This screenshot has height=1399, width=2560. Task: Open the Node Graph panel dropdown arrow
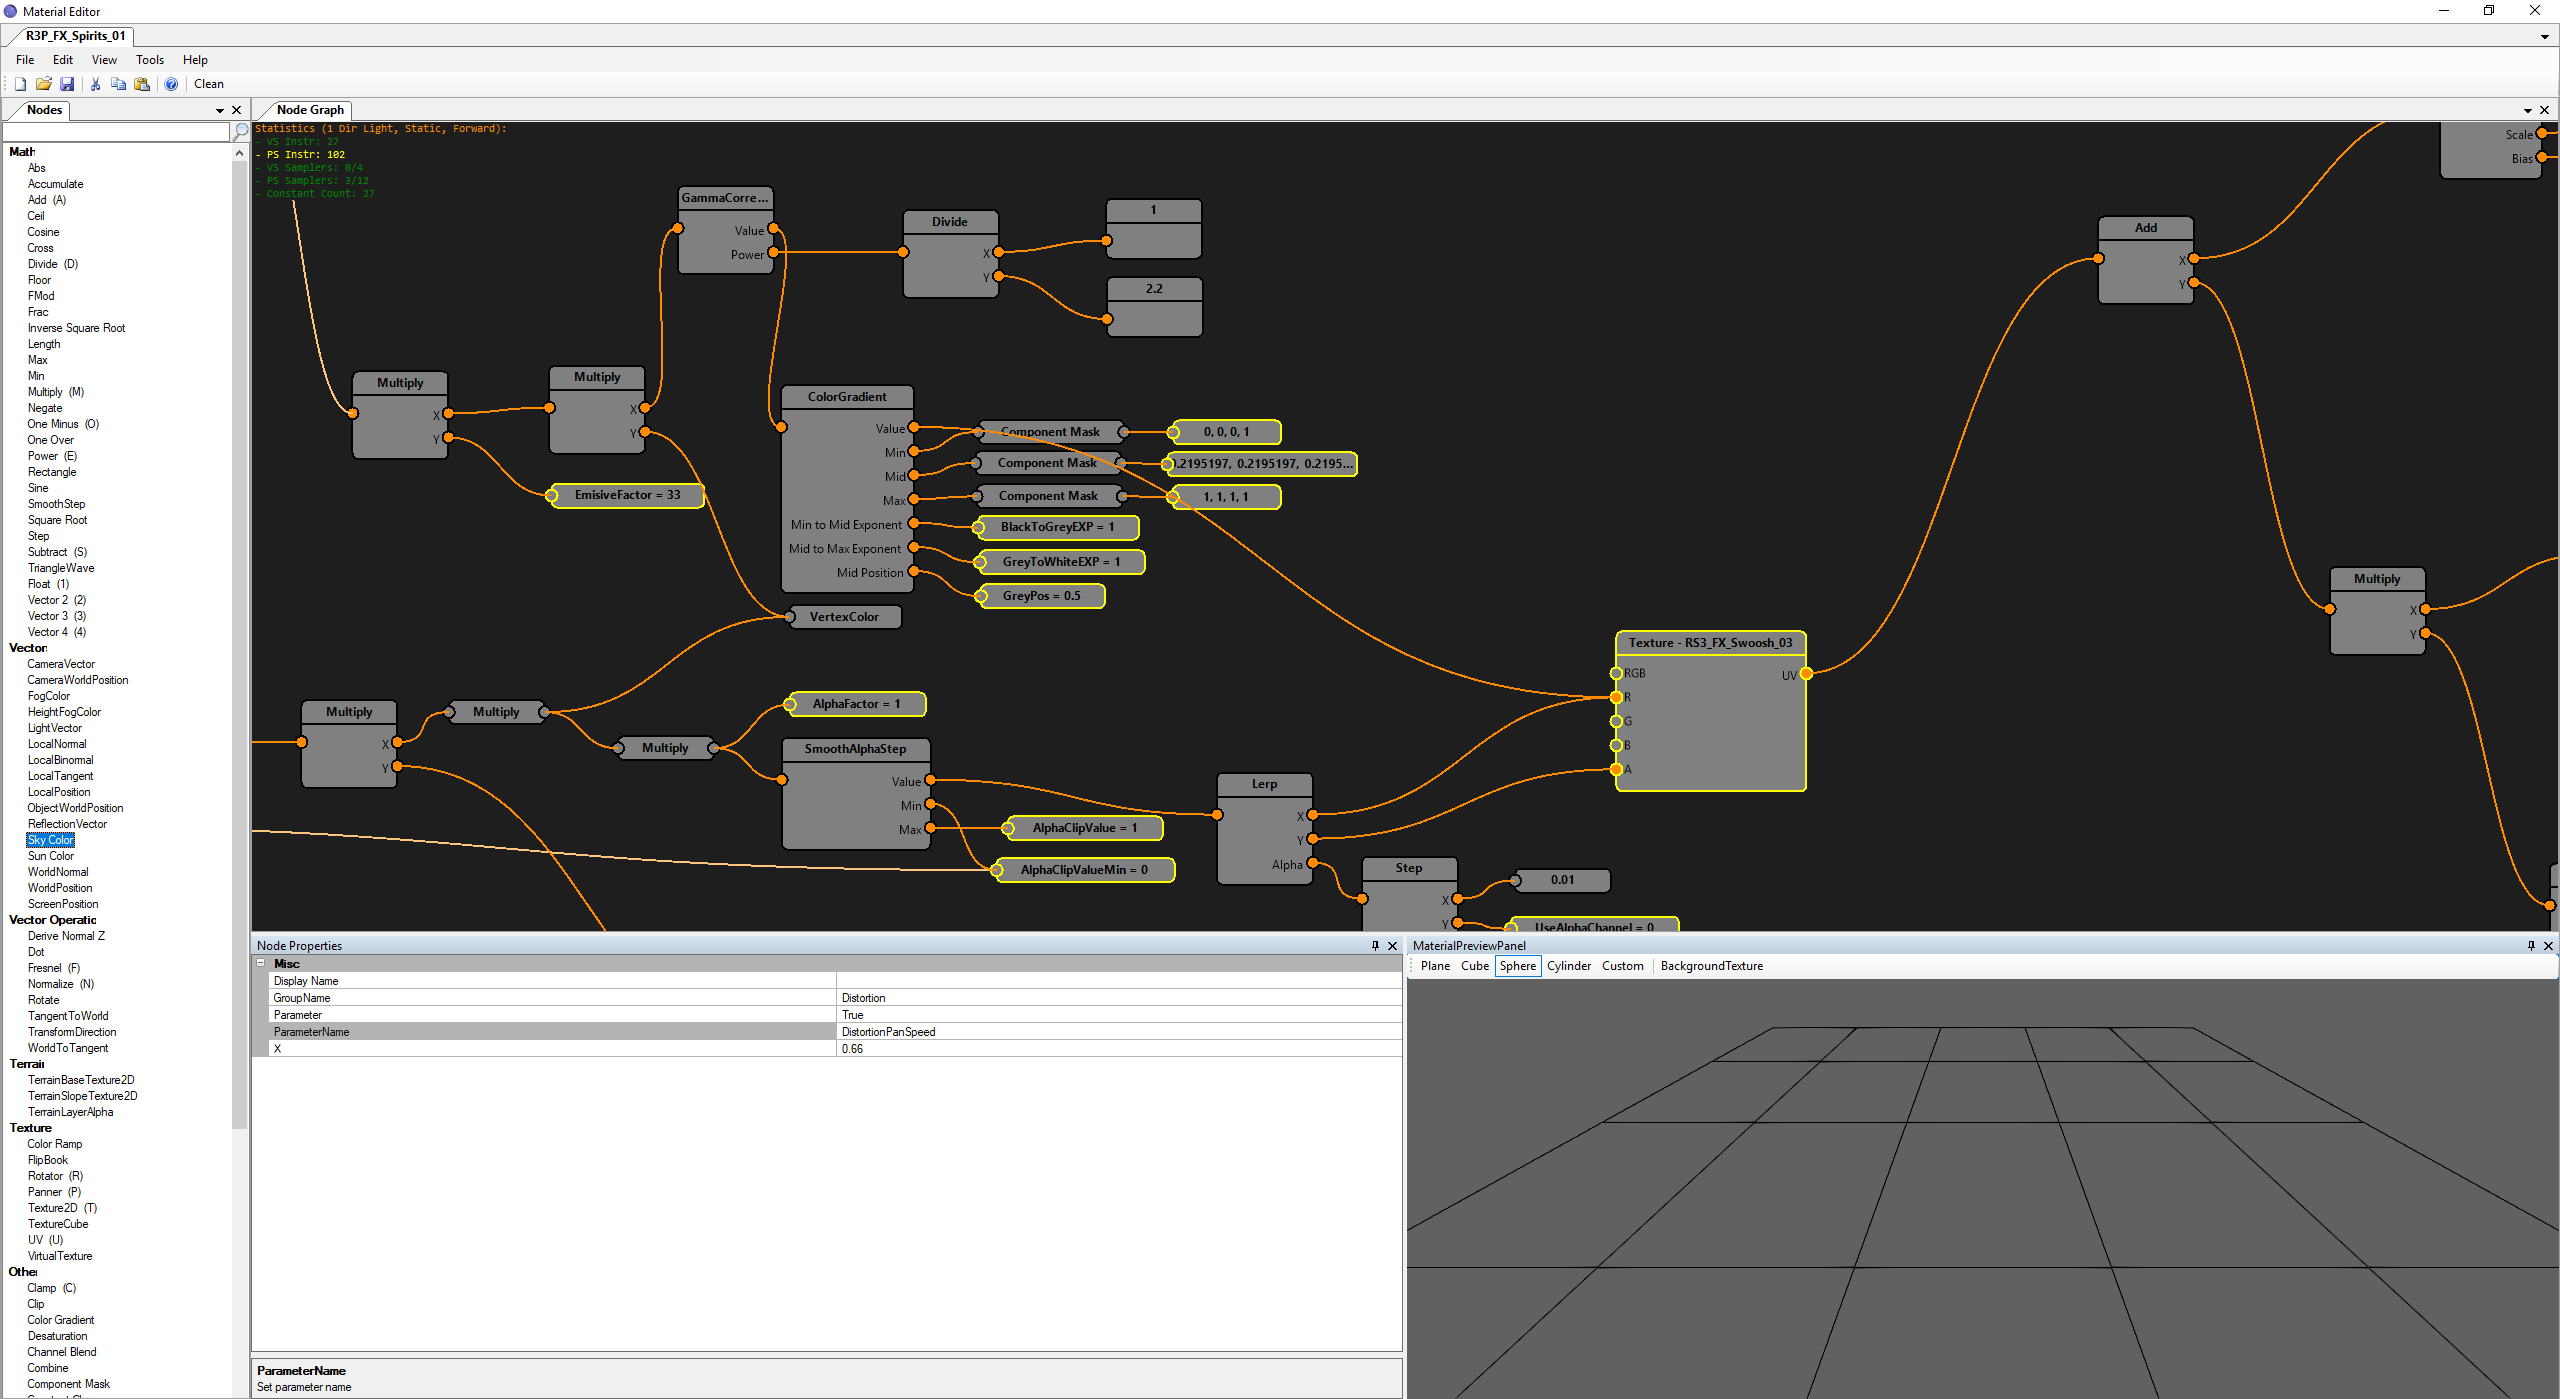point(2528,110)
